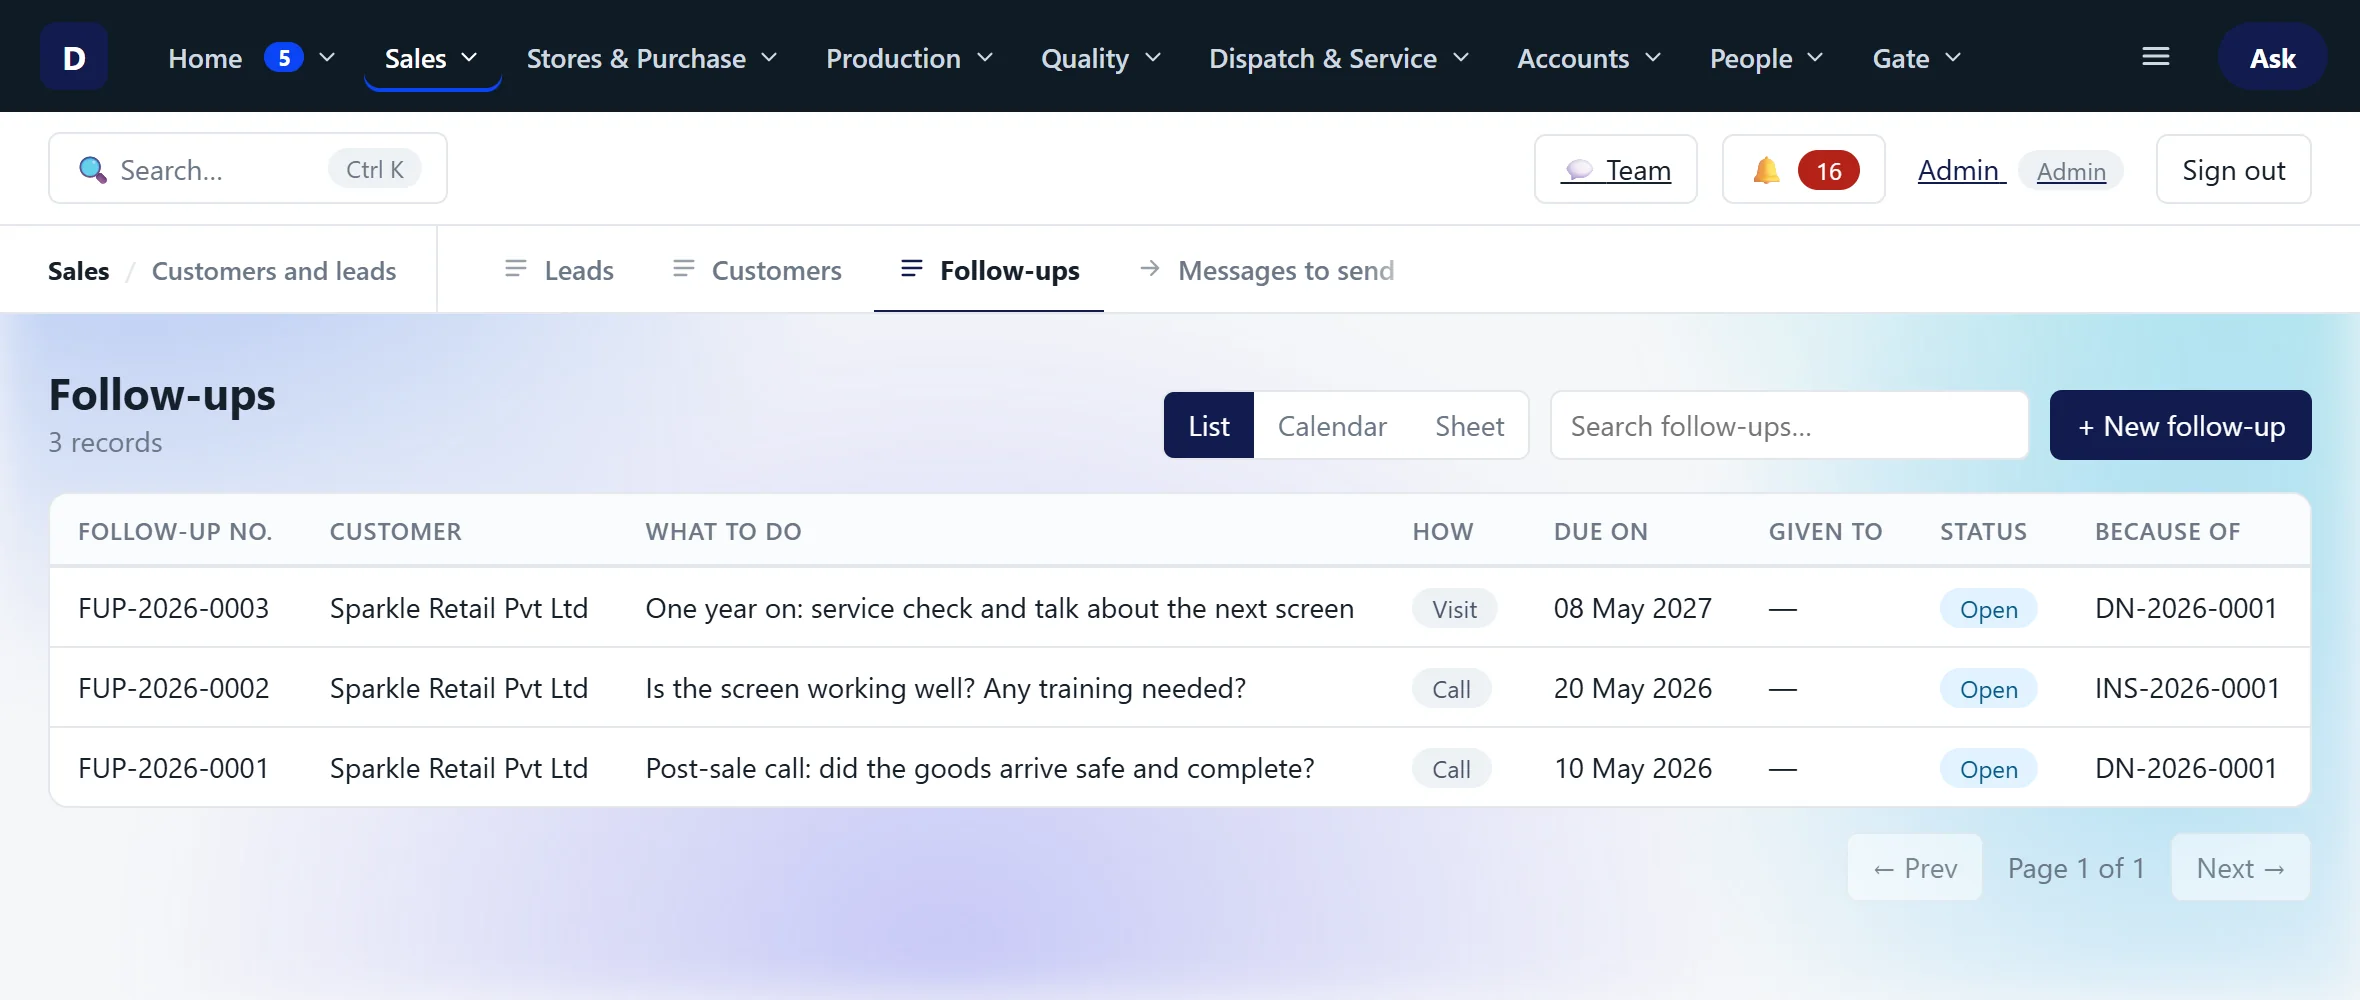Screen dimensions: 2360x1000
Task: Click the notification bell icon
Action: click(1766, 170)
